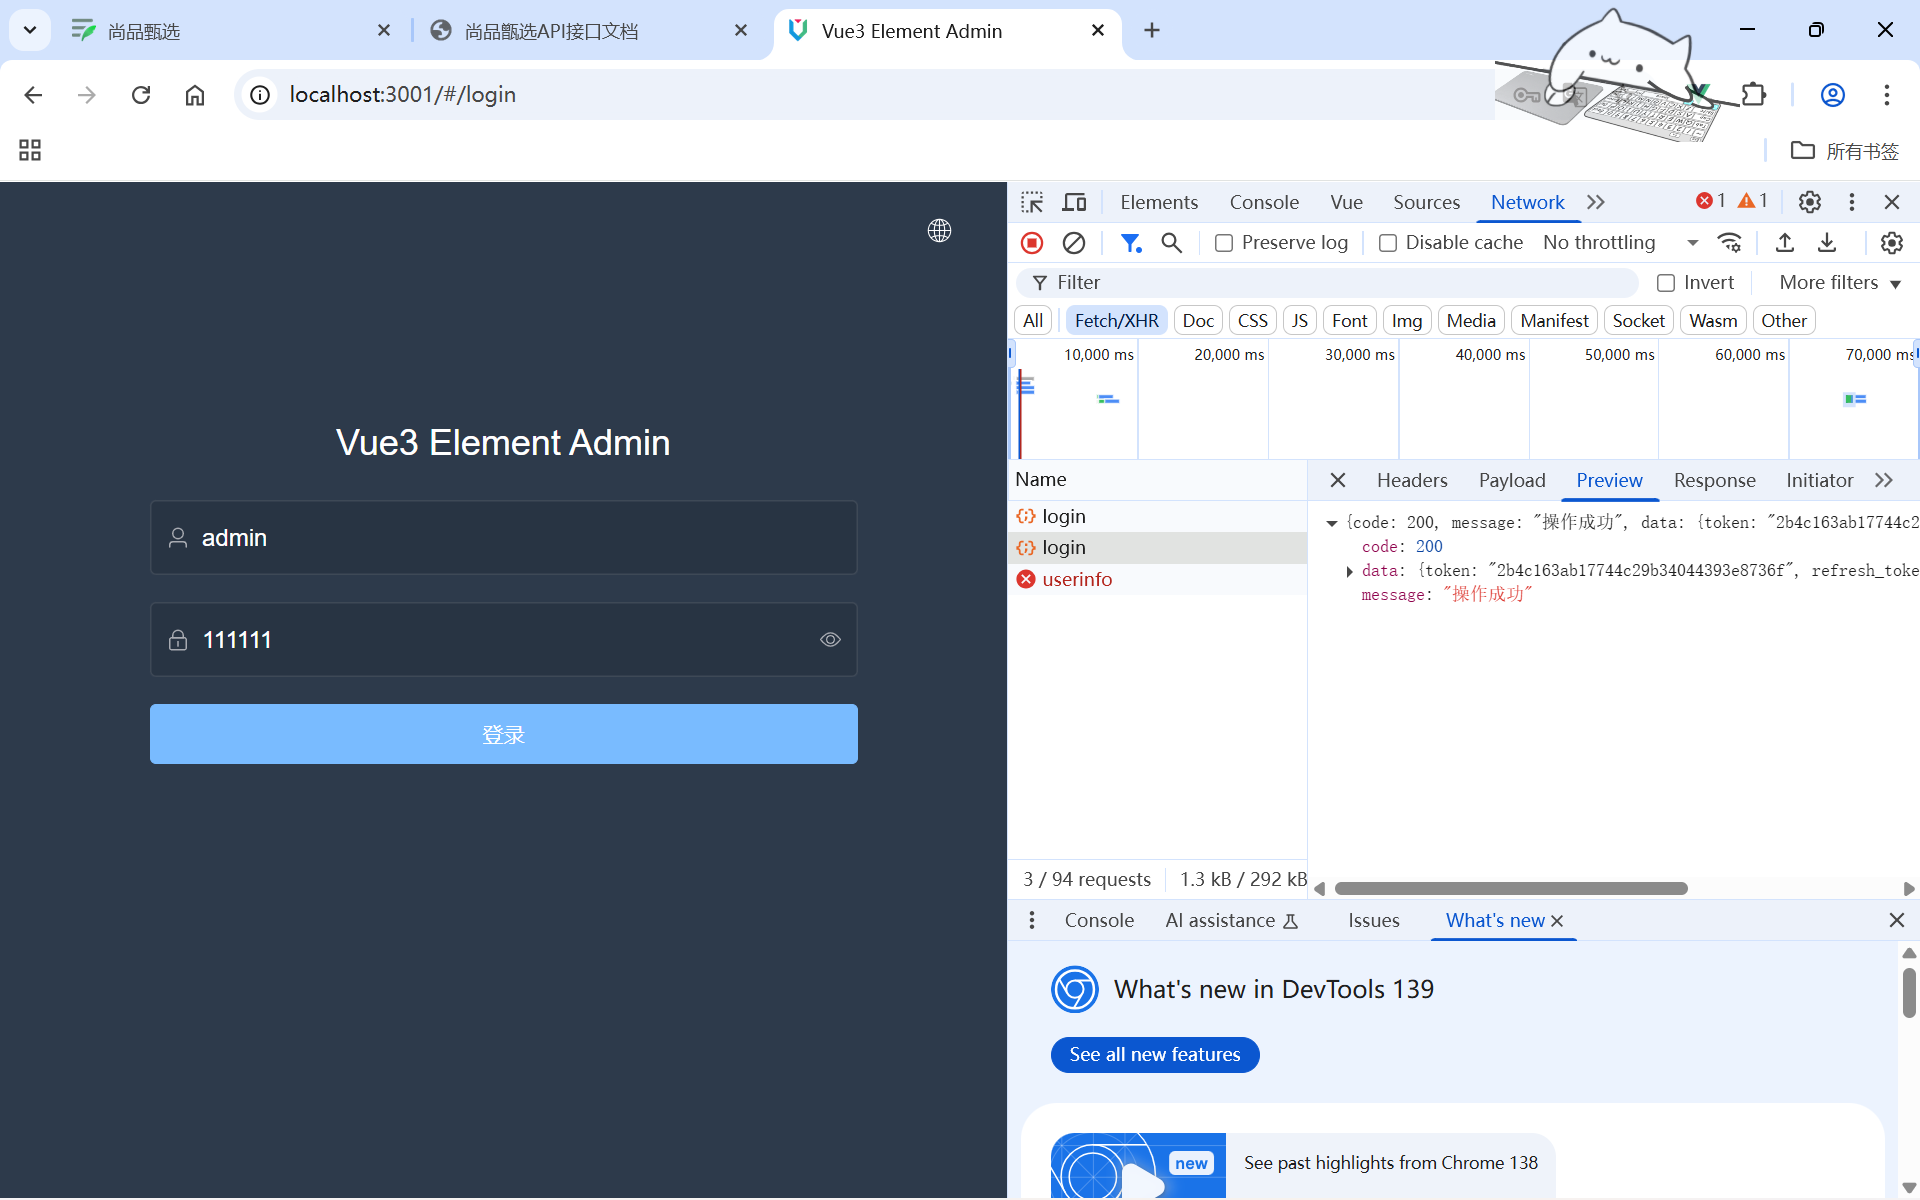The width and height of the screenshot is (1920, 1200).
Task: Open the Payload tab of request
Action: point(1512,480)
